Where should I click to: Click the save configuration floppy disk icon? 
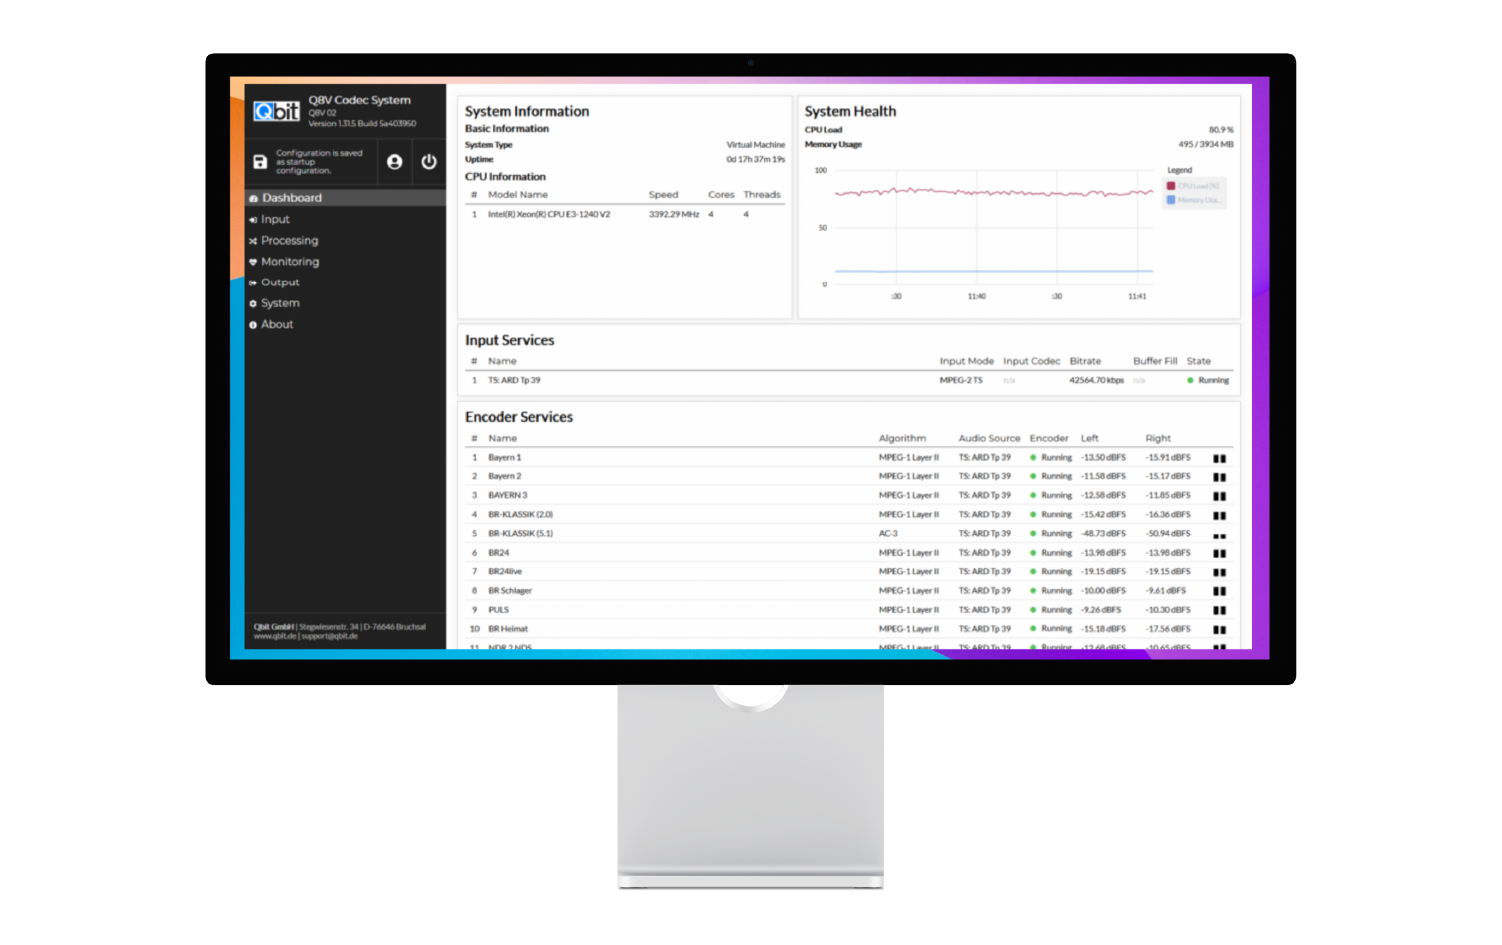(262, 162)
